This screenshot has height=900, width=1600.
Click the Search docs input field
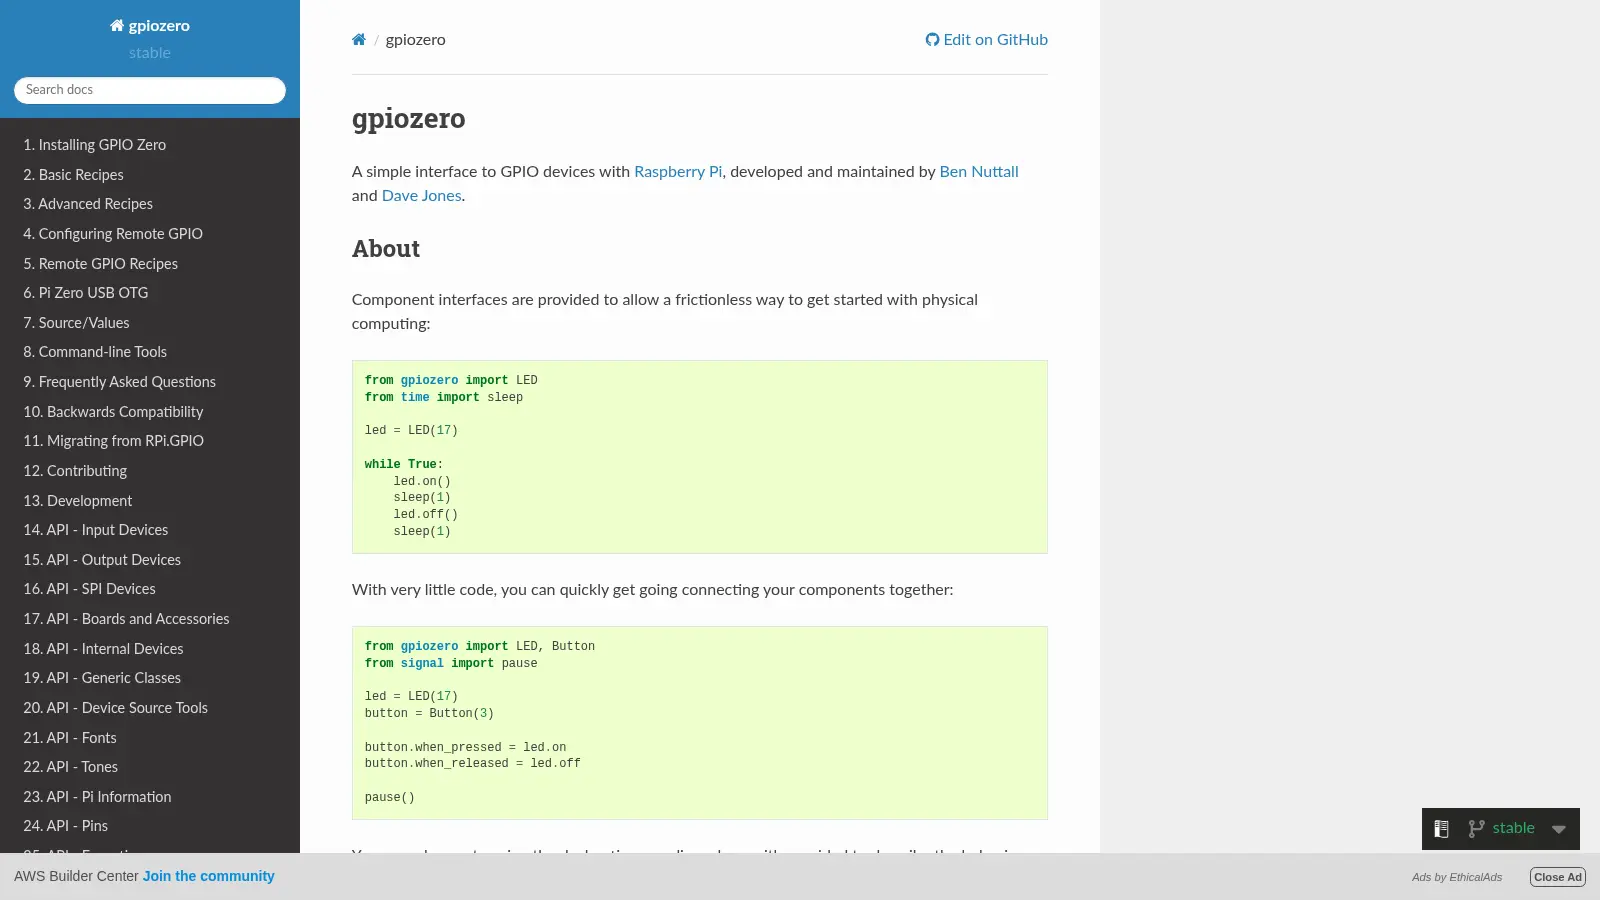coord(150,90)
